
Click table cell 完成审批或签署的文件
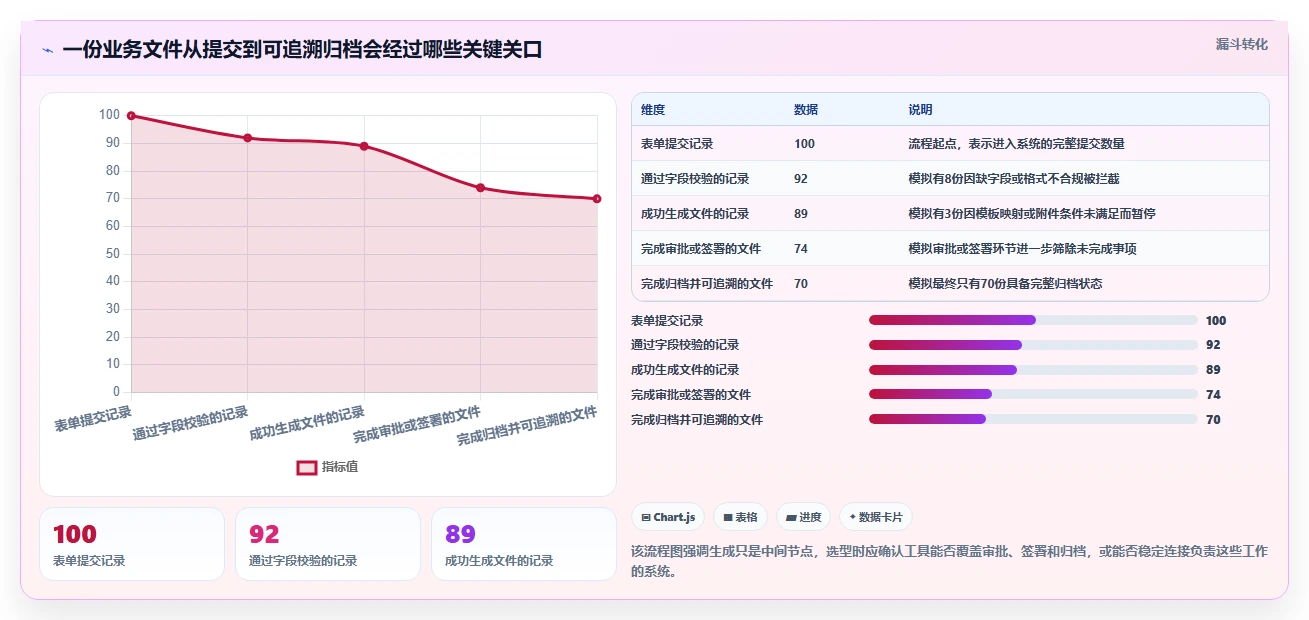(701, 249)
